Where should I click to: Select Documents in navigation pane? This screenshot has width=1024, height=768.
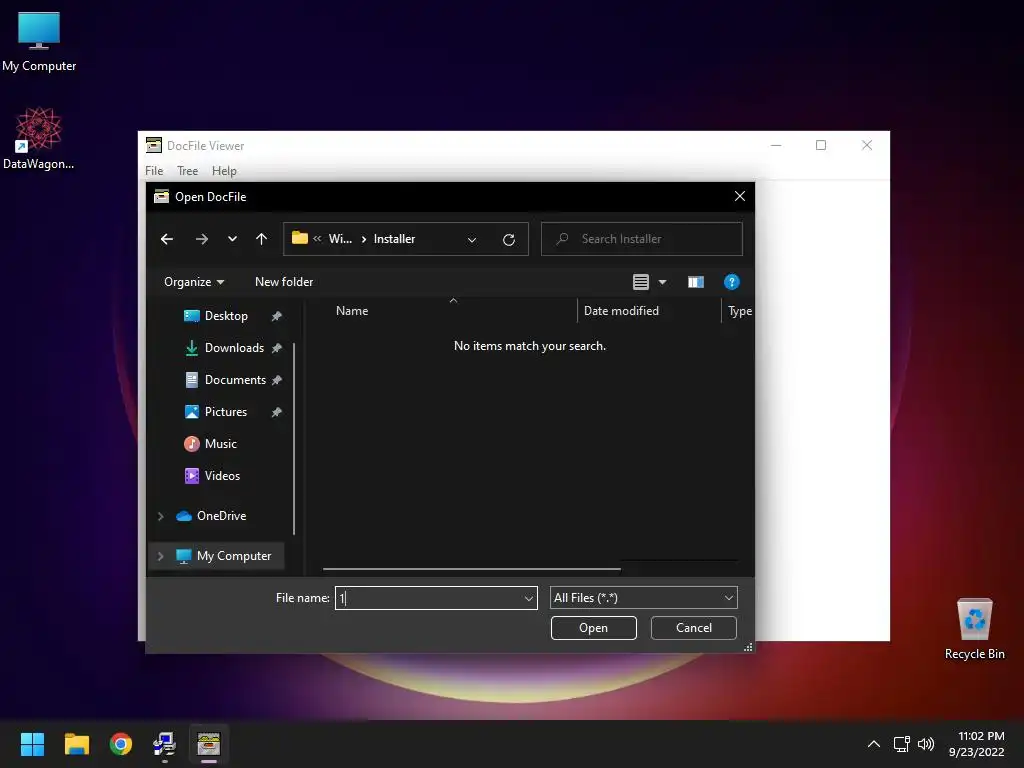pos(234,380)
